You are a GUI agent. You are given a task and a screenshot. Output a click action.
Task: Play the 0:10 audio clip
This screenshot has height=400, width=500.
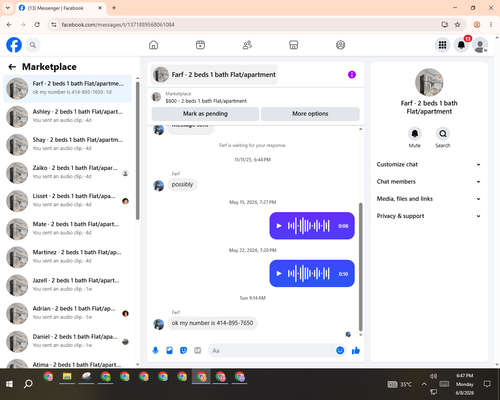279,274
